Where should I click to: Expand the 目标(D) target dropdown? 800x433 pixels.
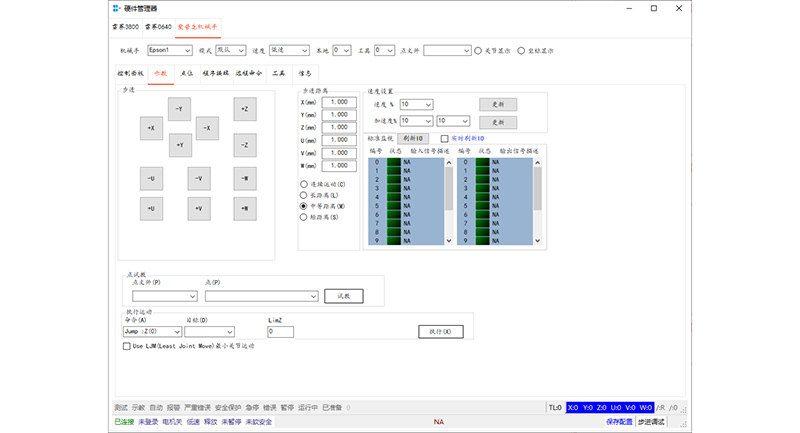[x=209, y=332]
